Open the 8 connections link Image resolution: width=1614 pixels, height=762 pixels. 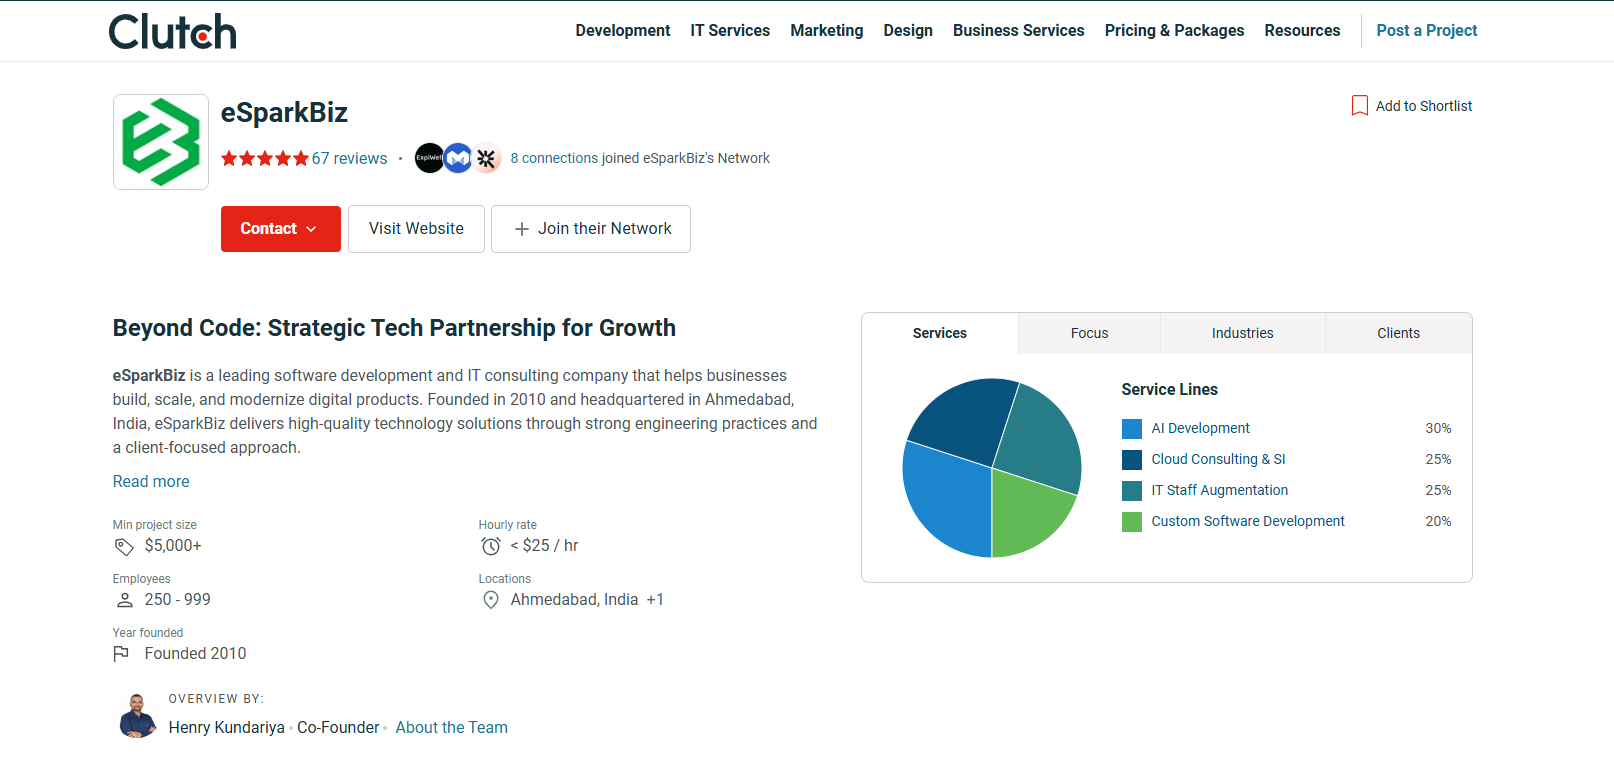(554, 158)
